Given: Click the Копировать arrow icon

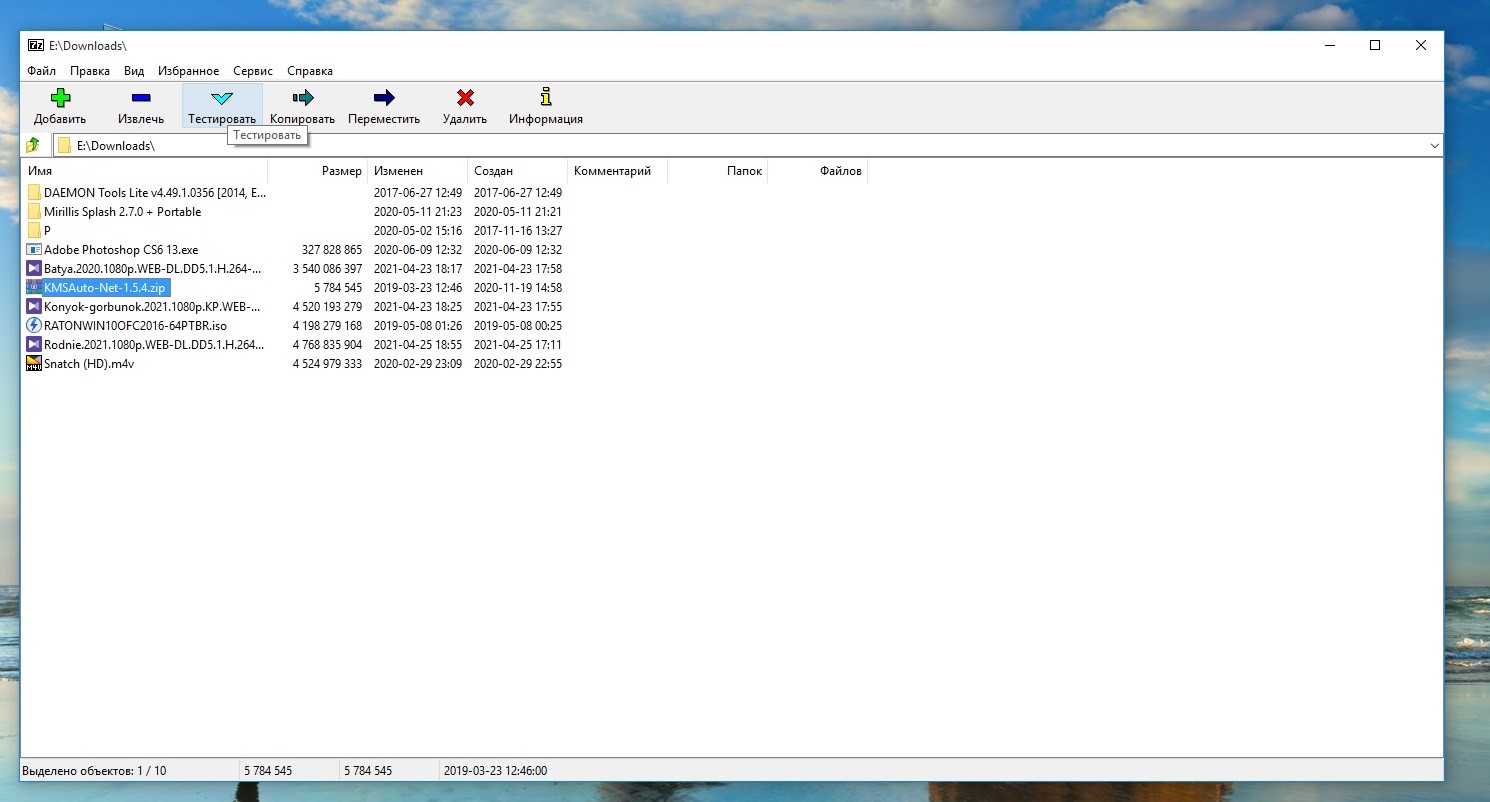Looking at the screenshot, I should 302,98.
